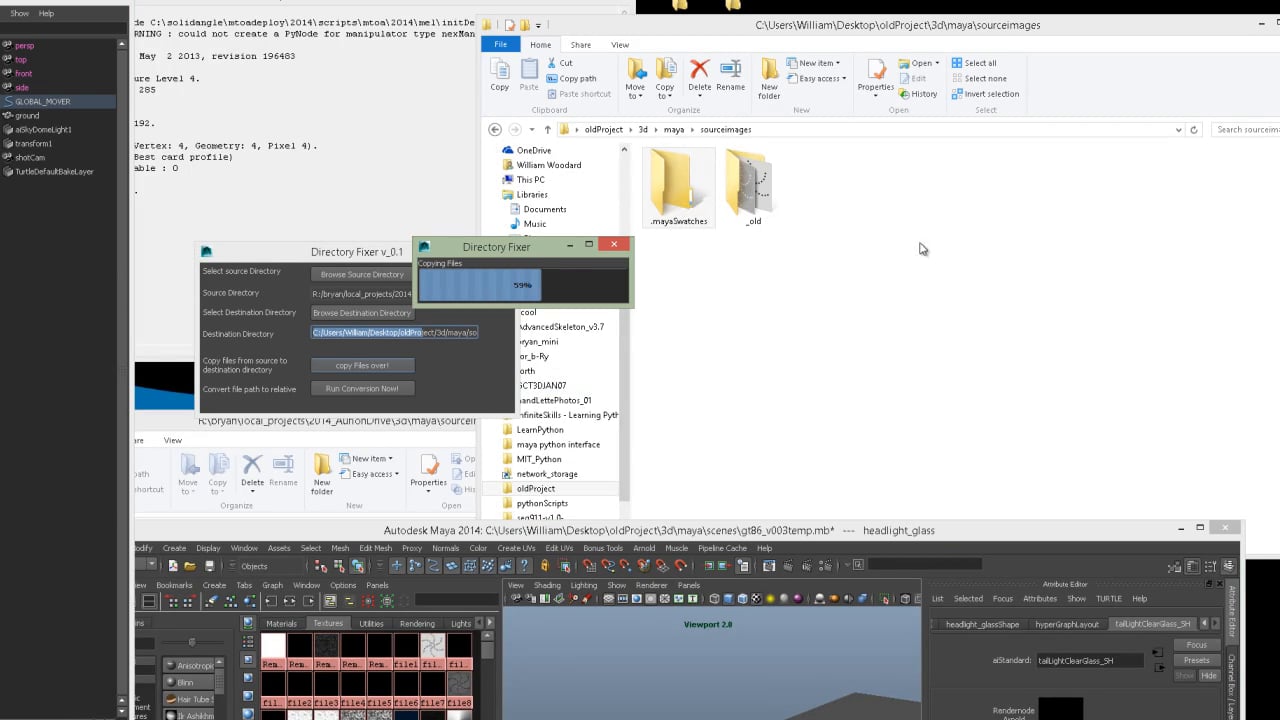The width and height of the screenshot is (1280, 720).
Task: Click Hide button in Attribute Editor
Action: [1209, 676]
